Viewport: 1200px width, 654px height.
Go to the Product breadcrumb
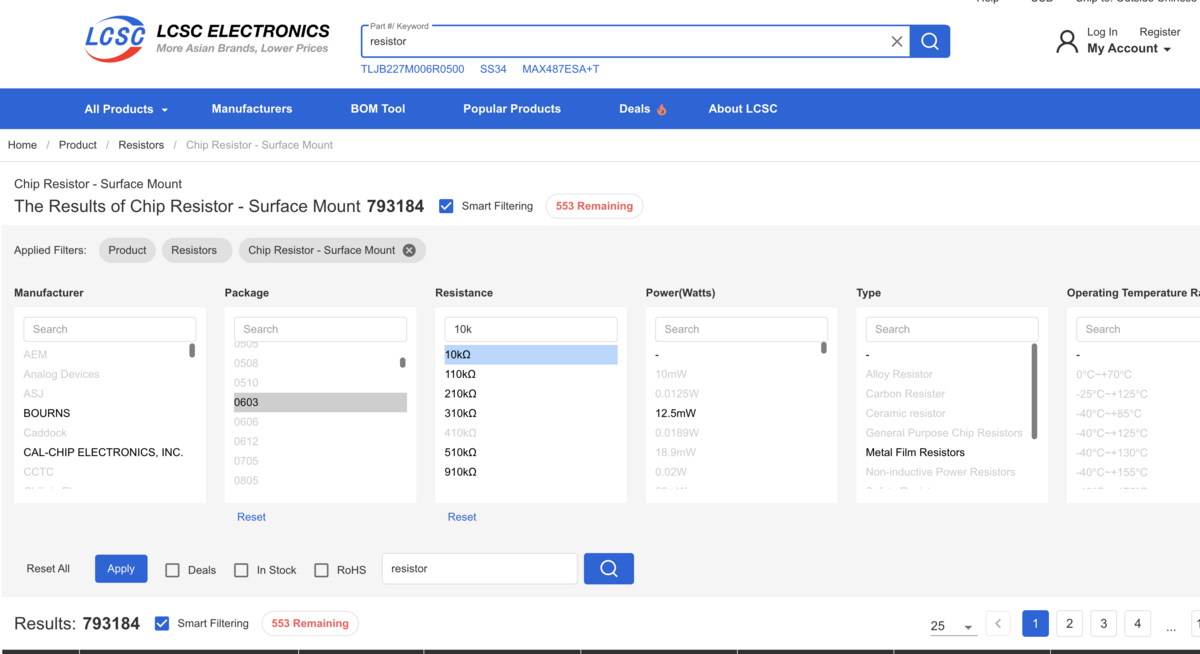(x=78, y=145)
